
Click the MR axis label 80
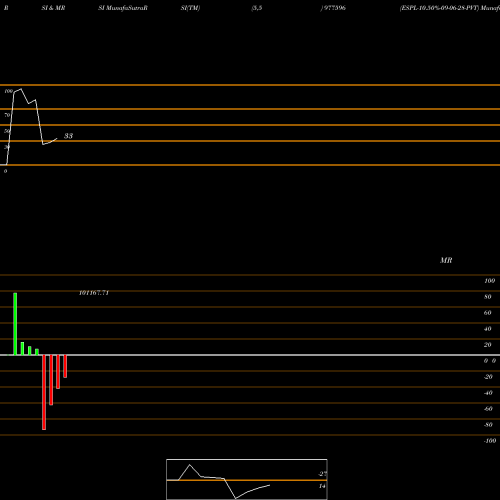[x=488, y=297]
